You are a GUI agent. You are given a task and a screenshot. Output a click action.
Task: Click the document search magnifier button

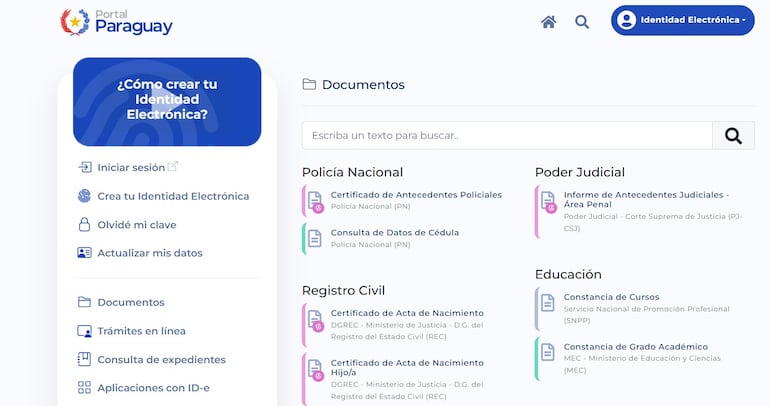coord(733,135)
